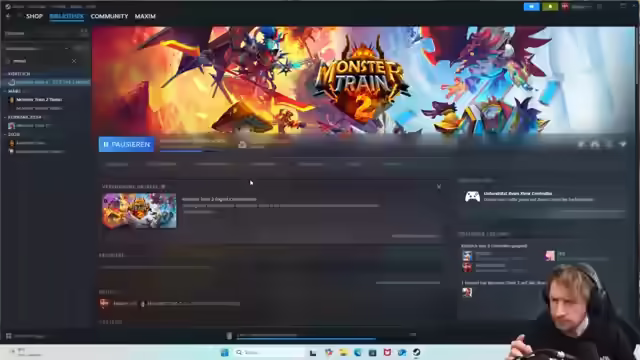This screenshot has height=360, width=640.
Task: Click the add game plus icon
Action: click(9, 336)
